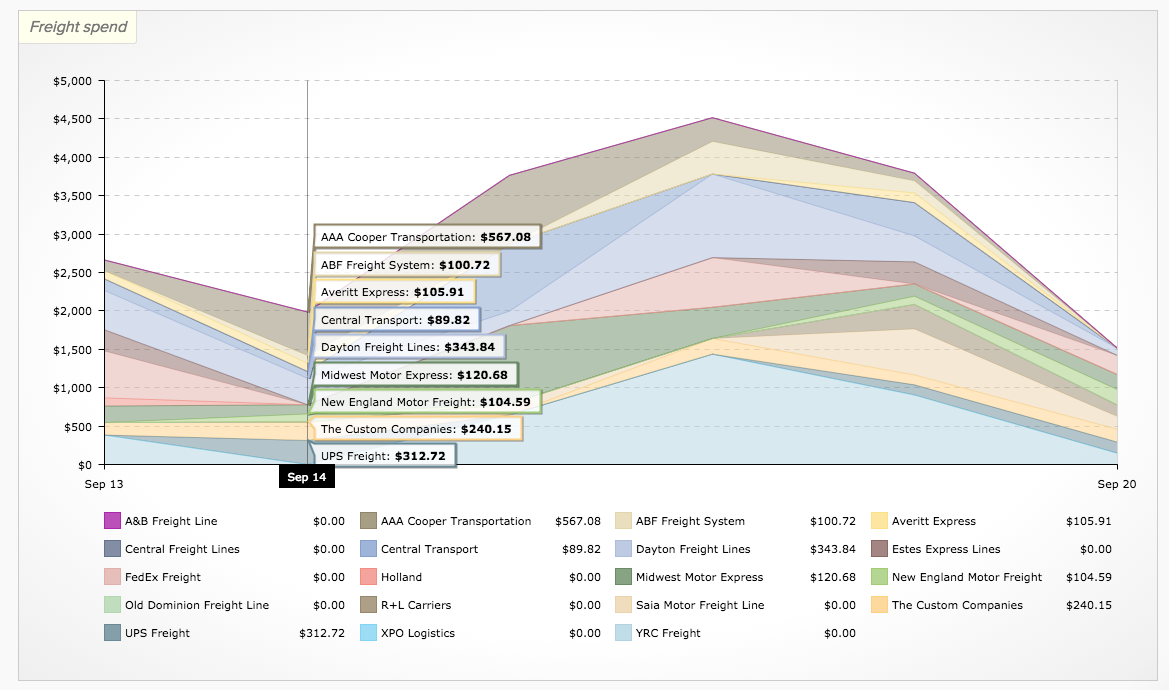Viewport: 1169px width, 690px height.
Task: Click the UPS Freight legend label
Action: click(157, 633)
